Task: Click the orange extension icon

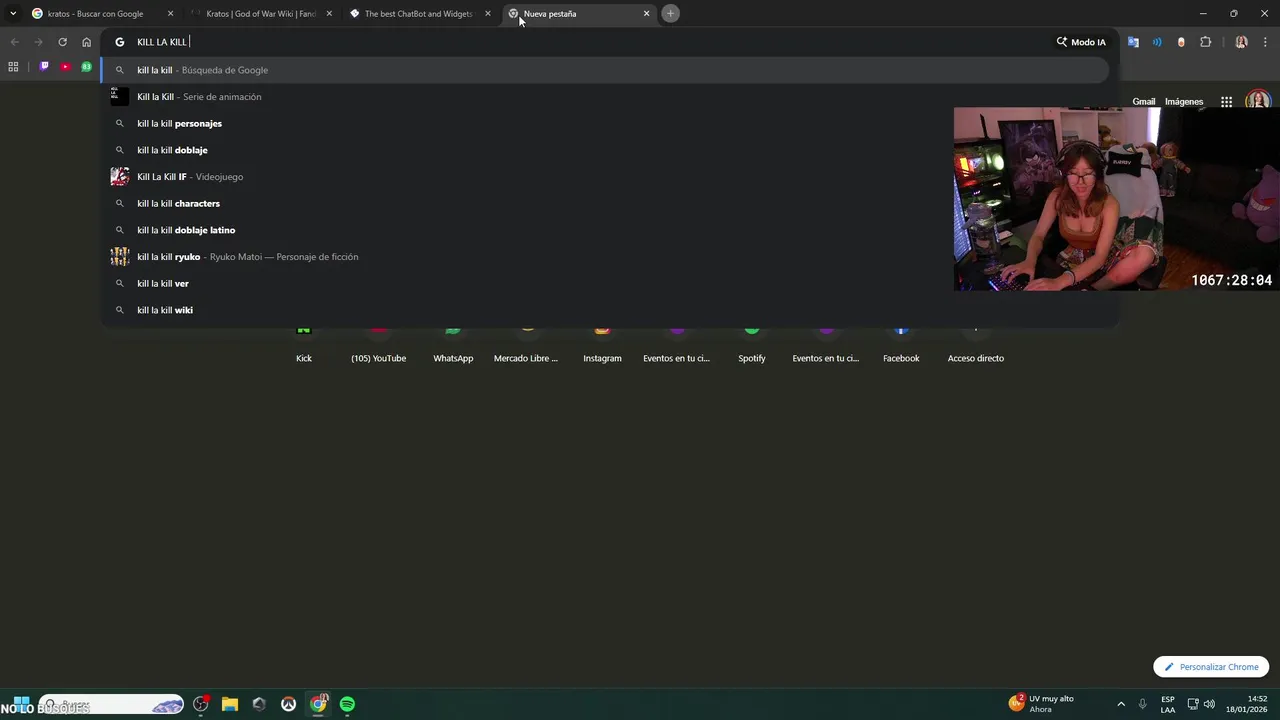Action: tap(1181, 42)
